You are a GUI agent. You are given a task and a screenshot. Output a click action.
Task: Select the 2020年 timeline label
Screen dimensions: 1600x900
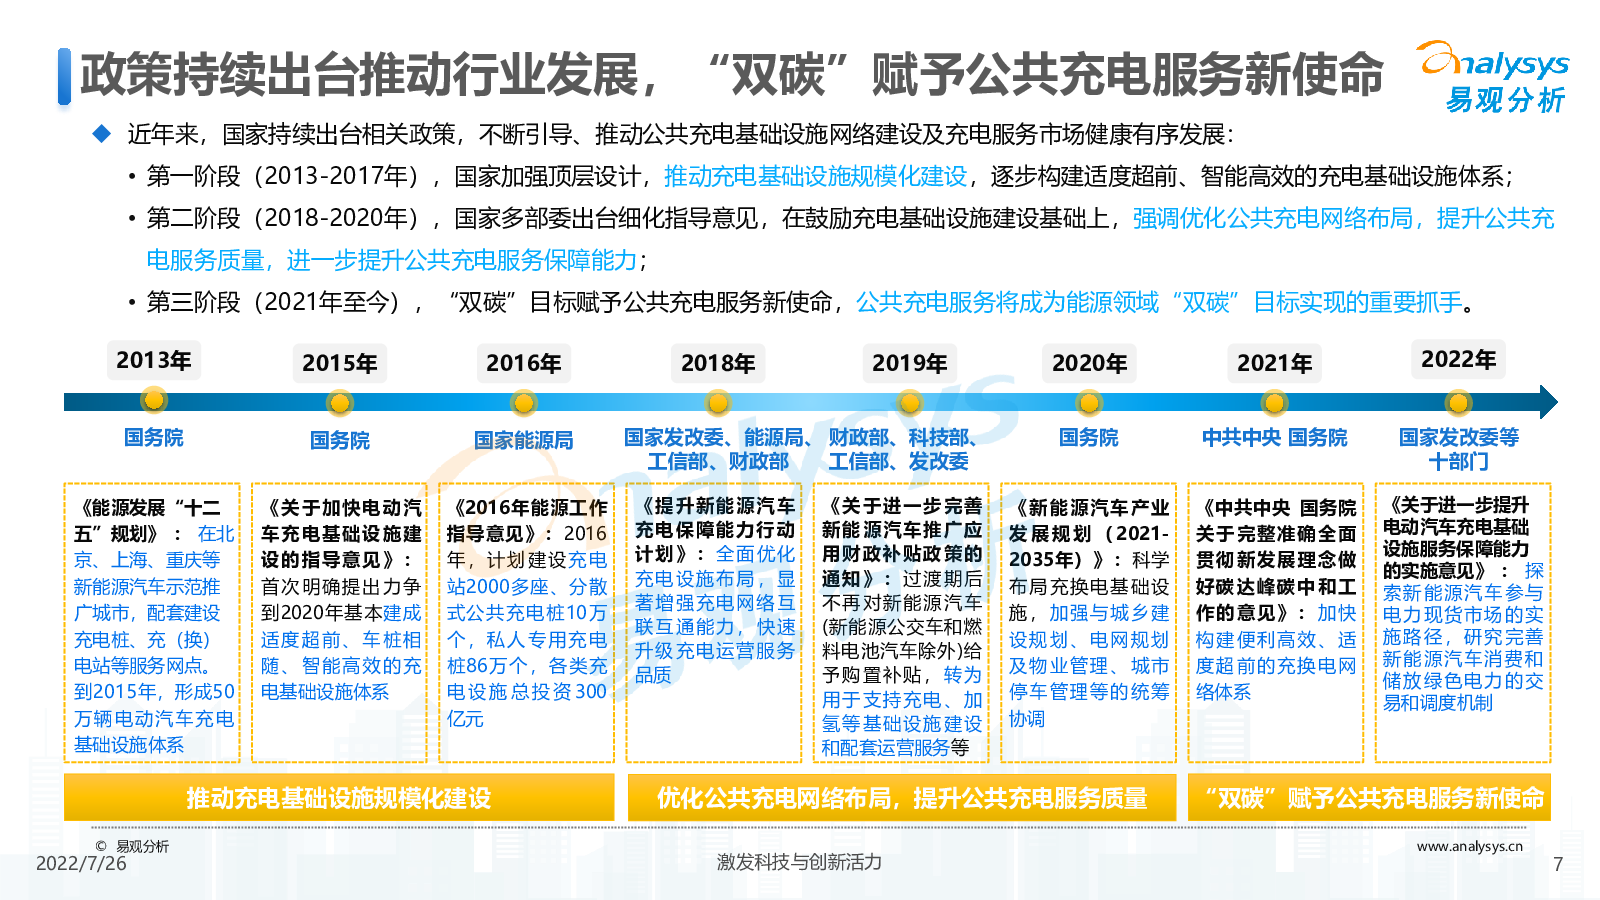1089,363
